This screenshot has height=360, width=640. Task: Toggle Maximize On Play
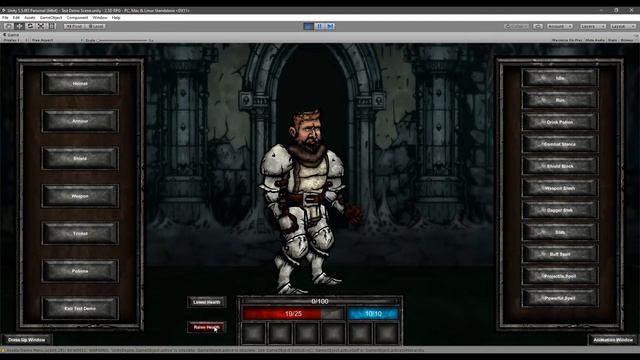[567, 40]
